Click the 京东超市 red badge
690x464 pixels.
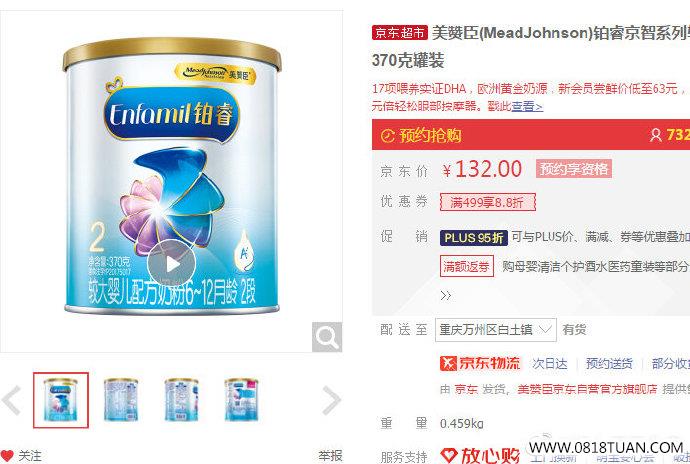[x=400, y=33]
